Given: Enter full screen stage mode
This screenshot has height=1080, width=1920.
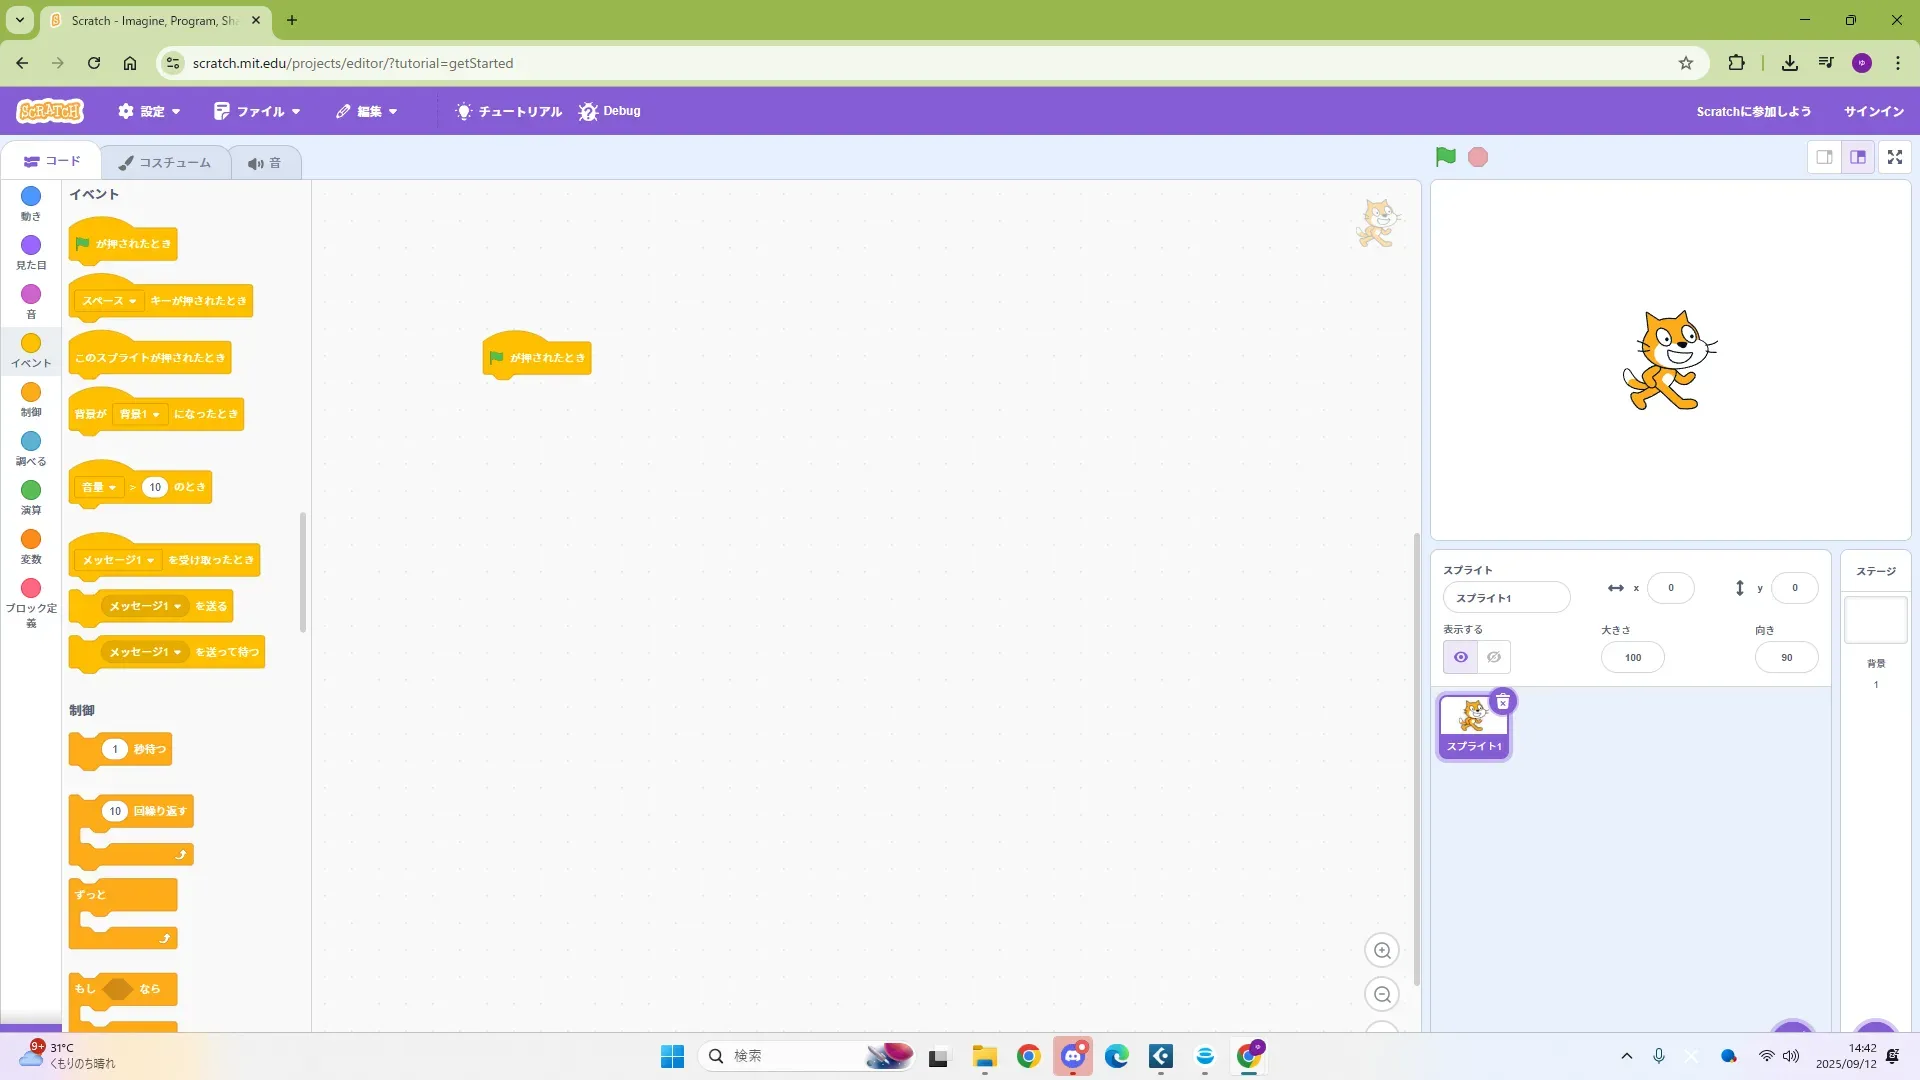Looking at the screenshot, I should point(1894,157).
